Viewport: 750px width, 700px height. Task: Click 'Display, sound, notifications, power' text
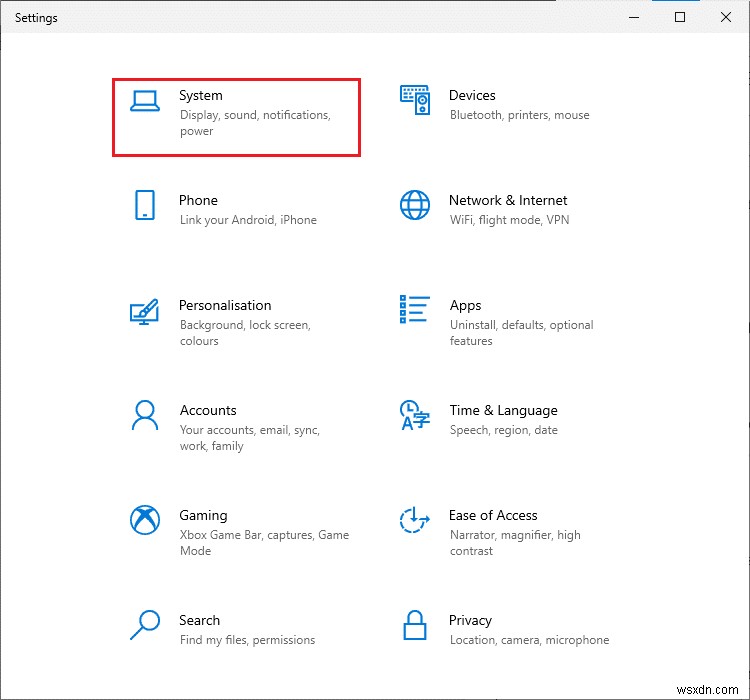pyautogui.click(x=255, y=123)
